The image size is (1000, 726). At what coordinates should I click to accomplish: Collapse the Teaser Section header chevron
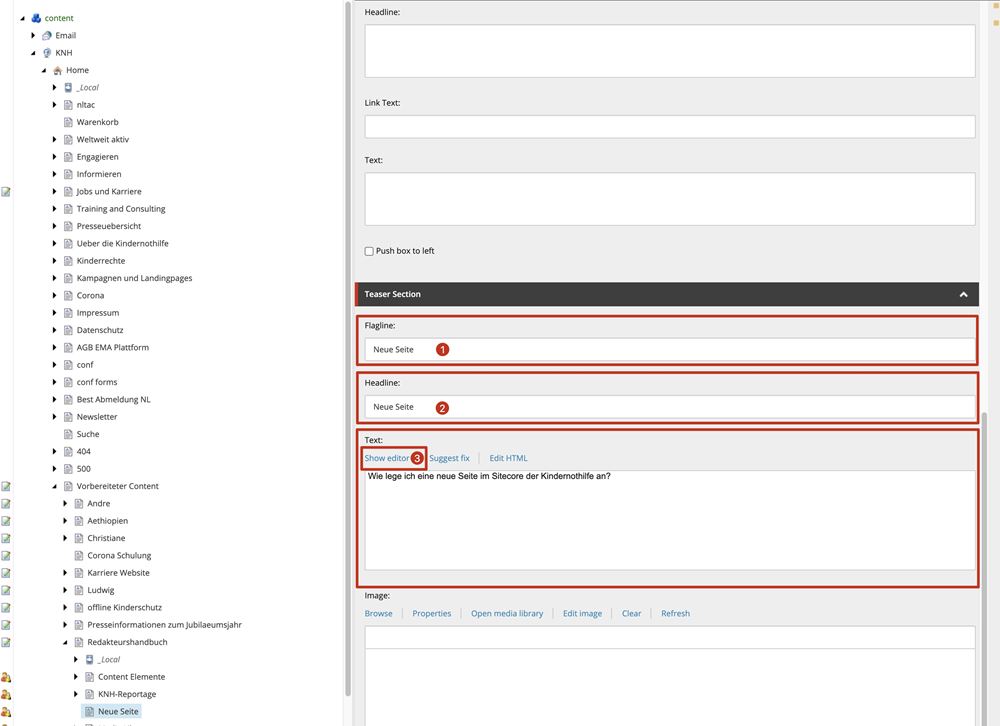963,295
